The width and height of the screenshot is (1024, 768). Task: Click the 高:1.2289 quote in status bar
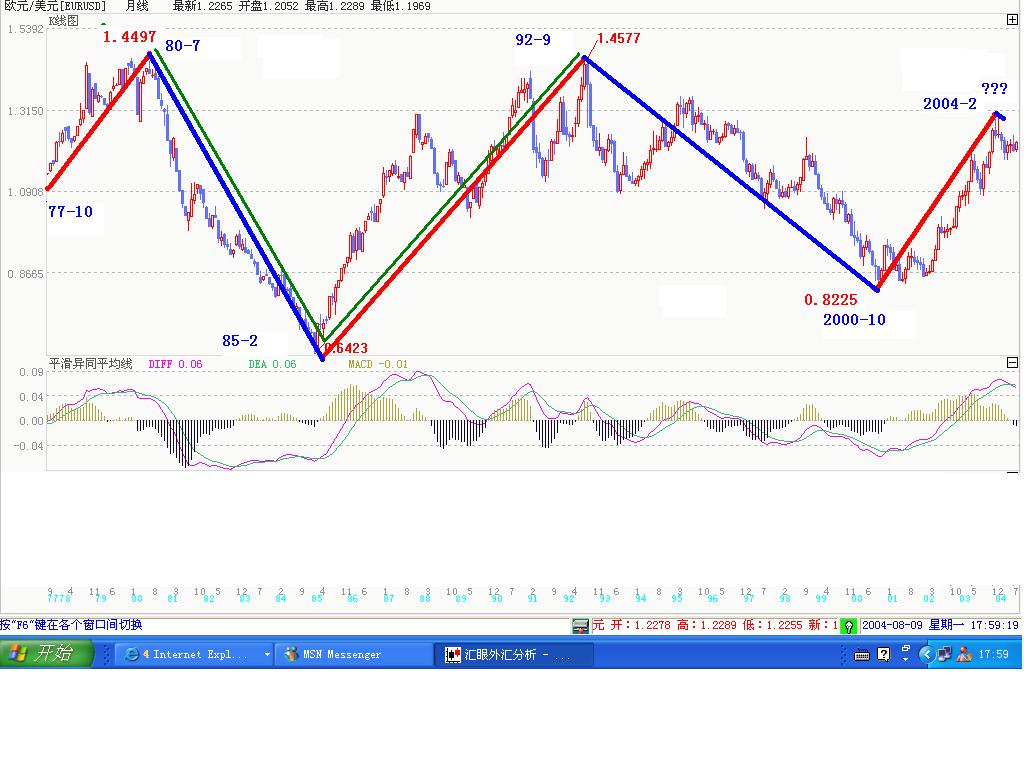706,626
